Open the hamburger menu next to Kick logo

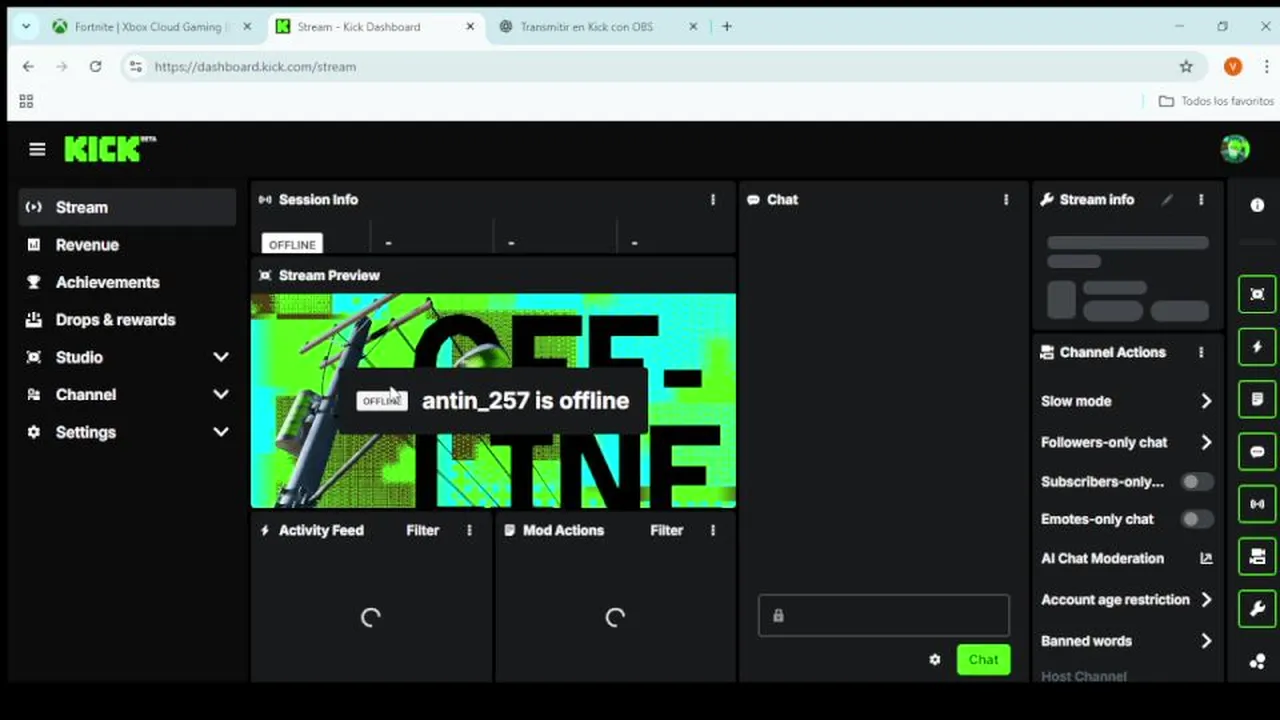click(x=37, y=149)
